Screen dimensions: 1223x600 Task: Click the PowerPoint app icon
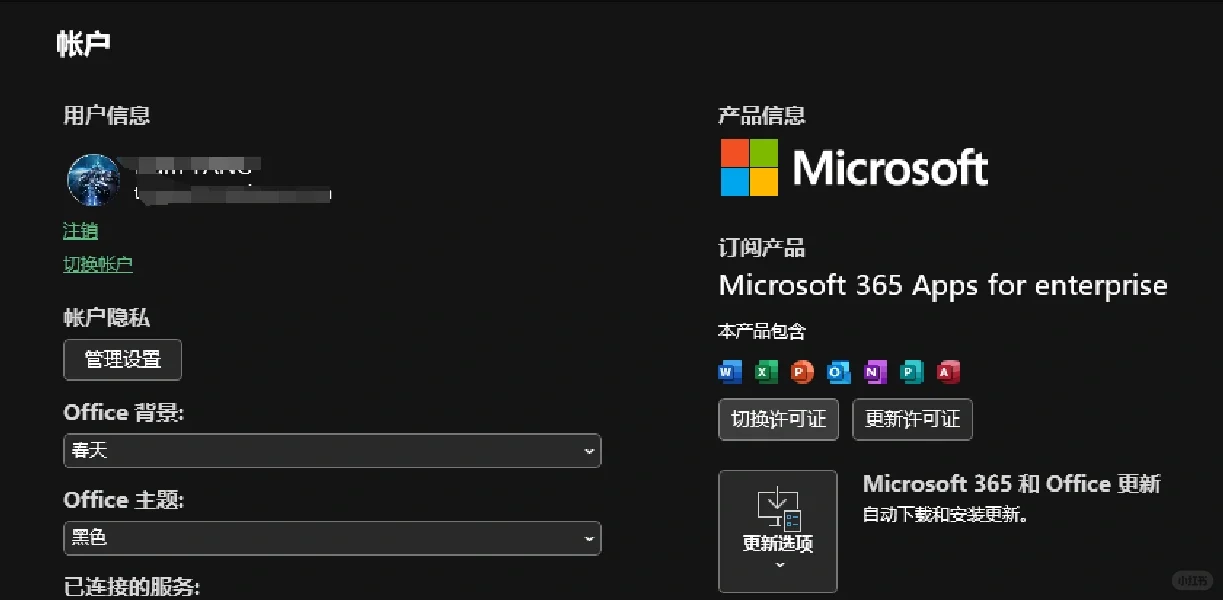pyautogui.click(x=802, y=373)
